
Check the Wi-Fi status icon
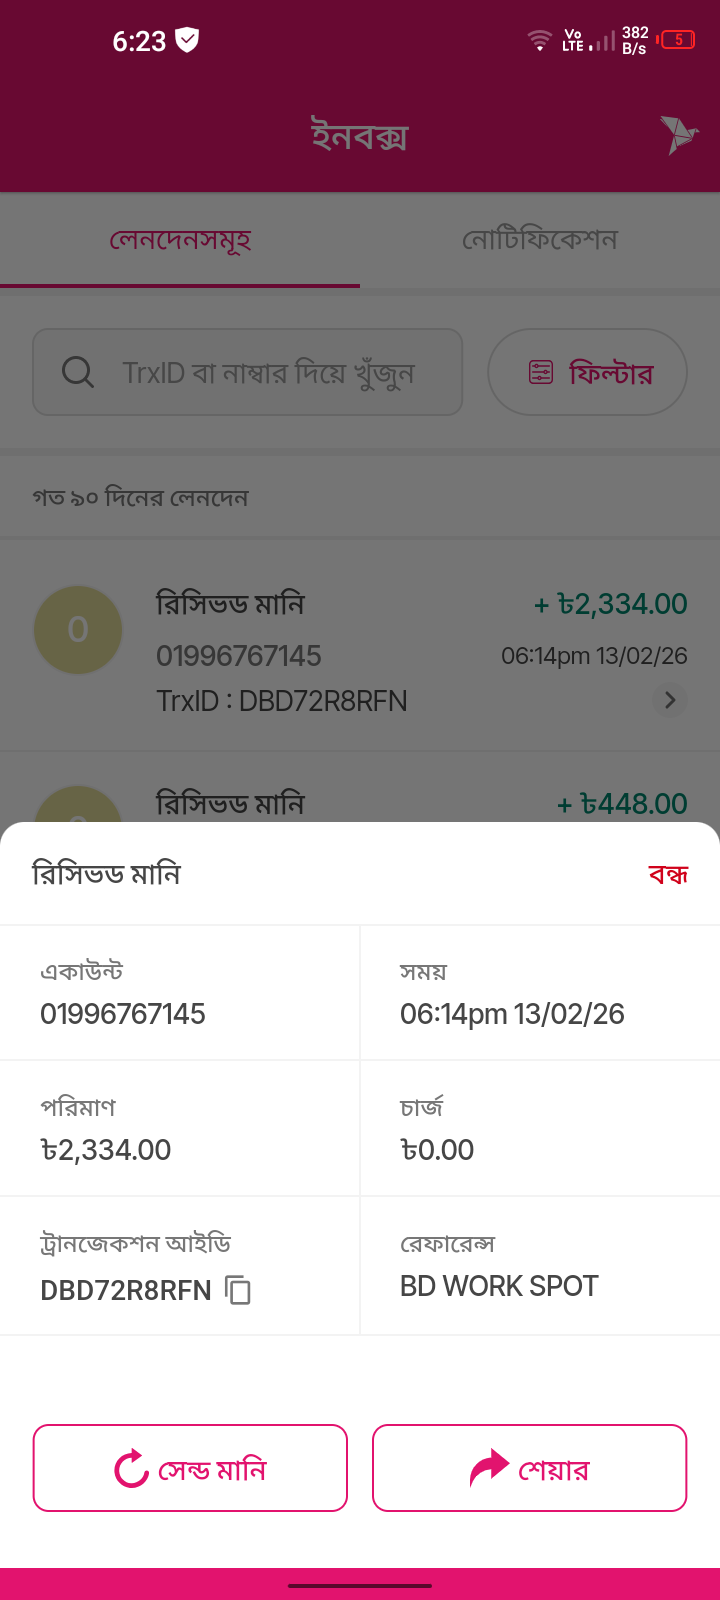tap(540, 41)
